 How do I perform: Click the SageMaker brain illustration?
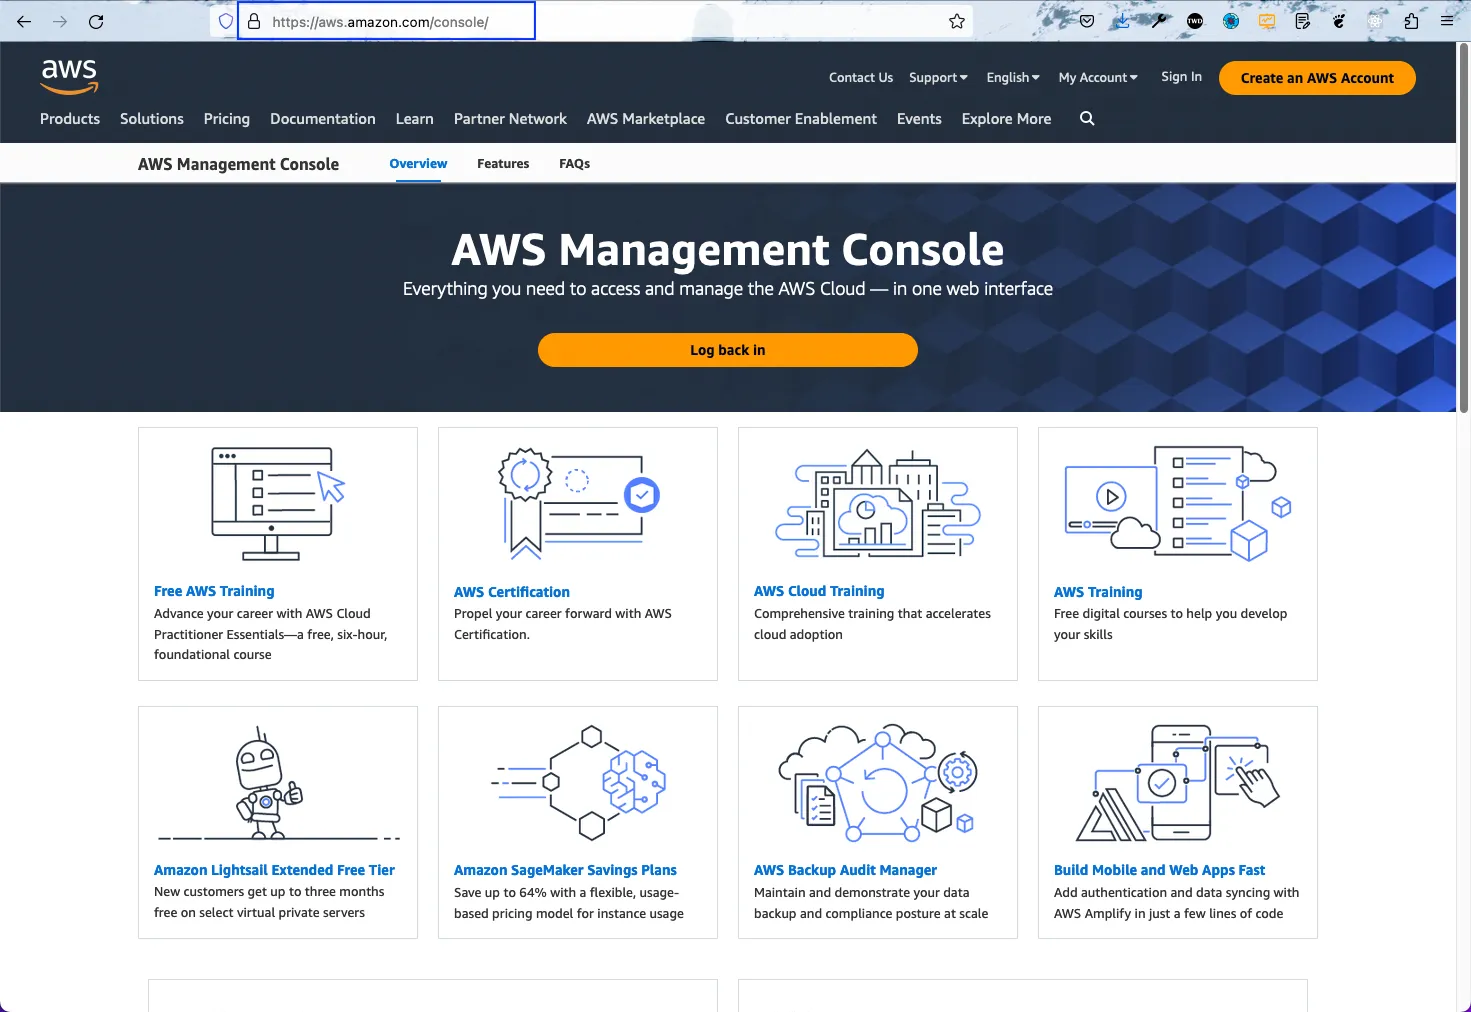578,783
